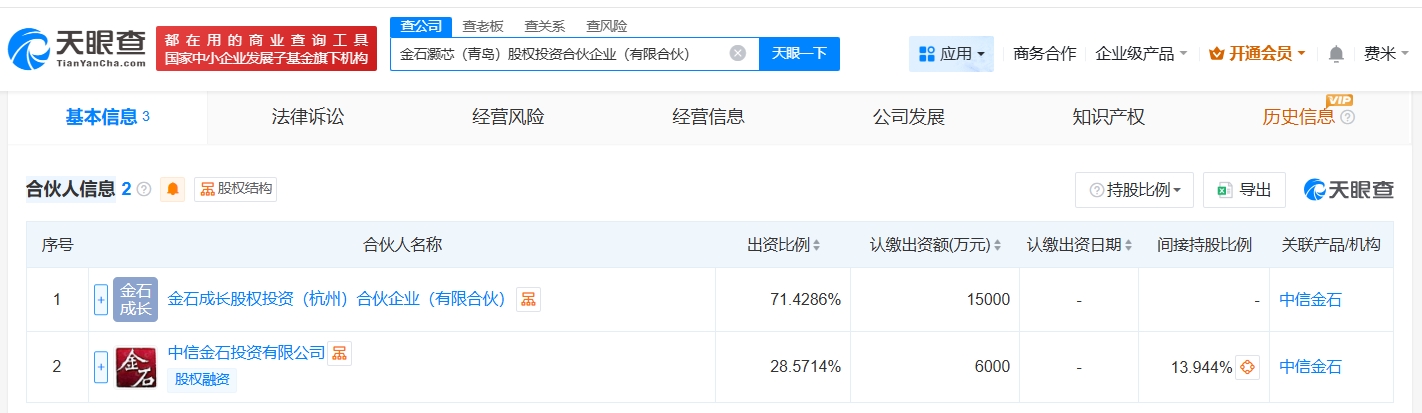Open the 持股比例 dropdown
The height and width of the screenshot is (413, 1422).
[1134, 190]
